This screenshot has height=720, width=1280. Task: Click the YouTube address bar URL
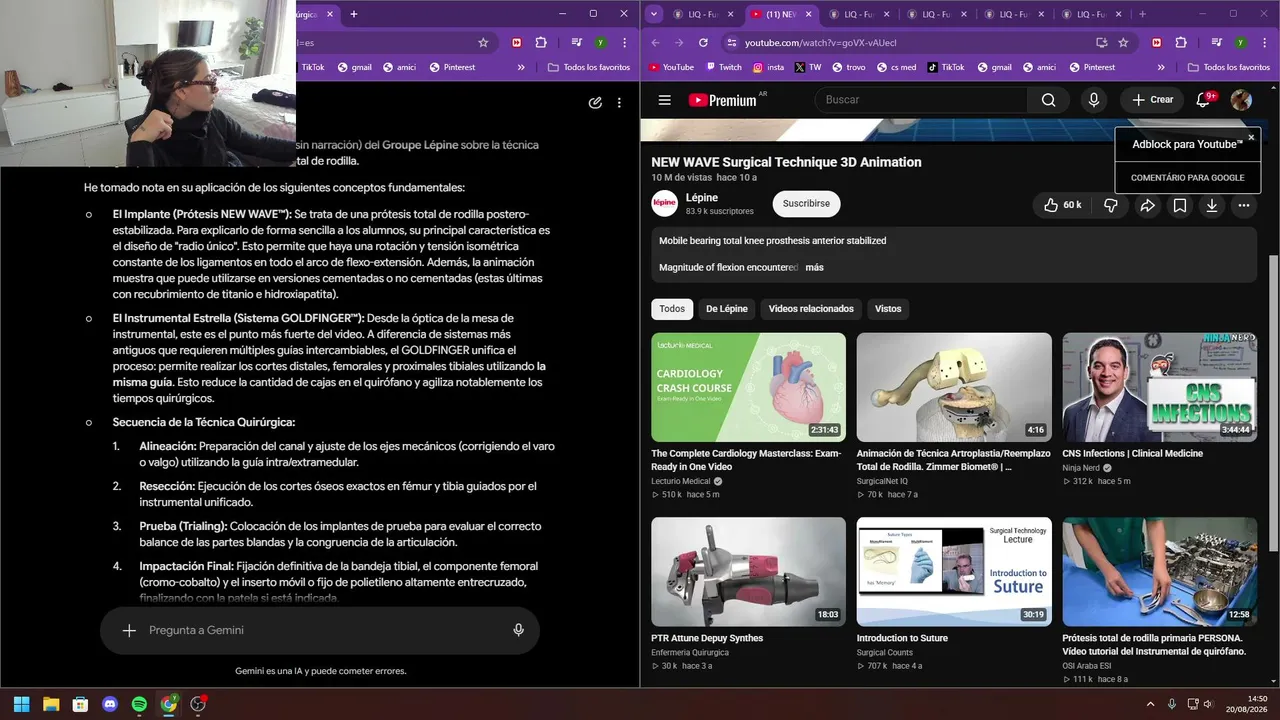pos(820,43)
